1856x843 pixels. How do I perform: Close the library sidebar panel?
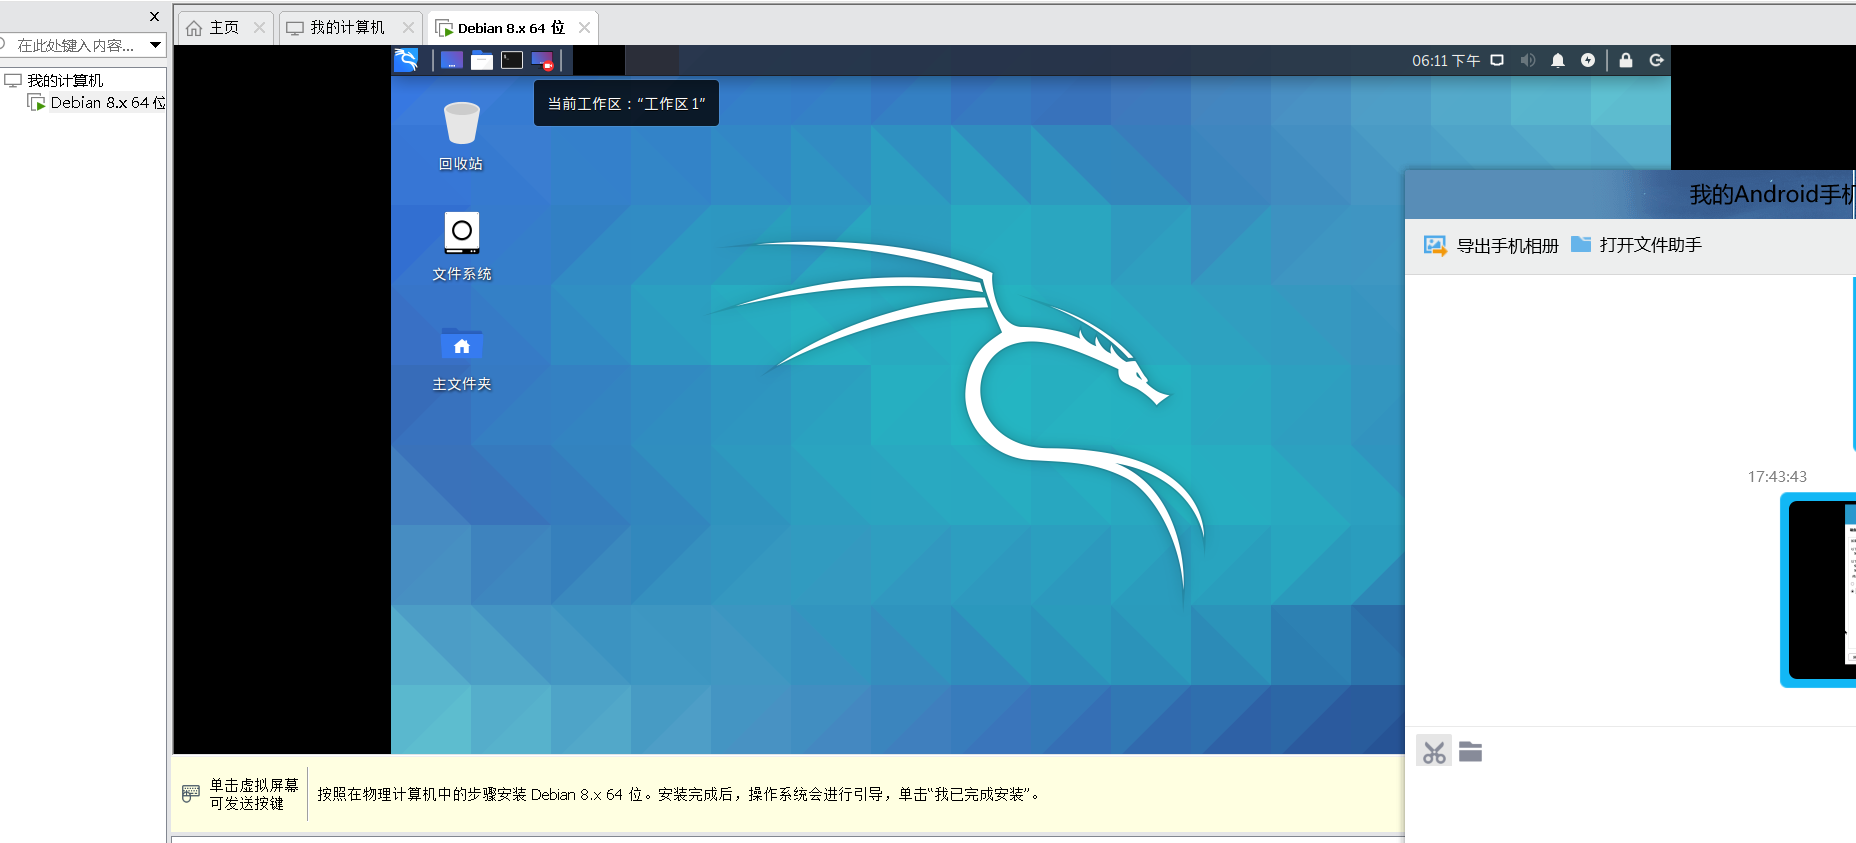click(x=154, y=16)
